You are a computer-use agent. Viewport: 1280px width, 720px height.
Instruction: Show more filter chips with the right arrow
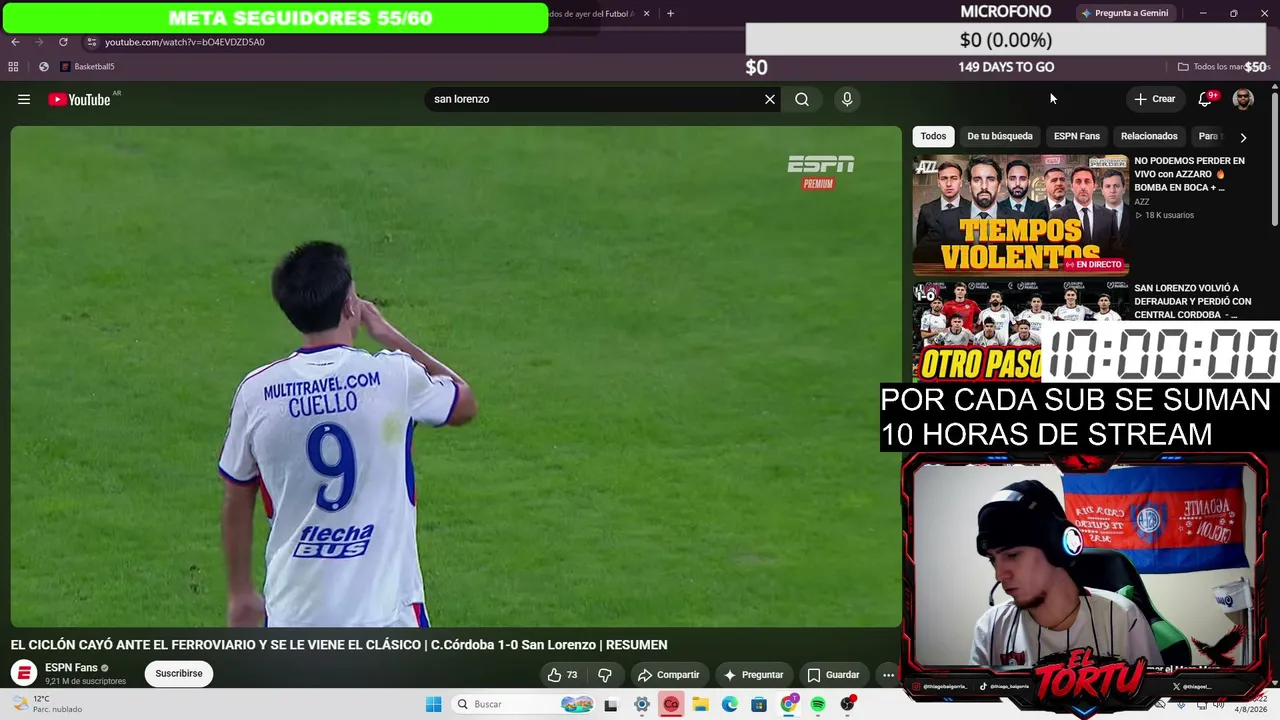[1243, 137]
